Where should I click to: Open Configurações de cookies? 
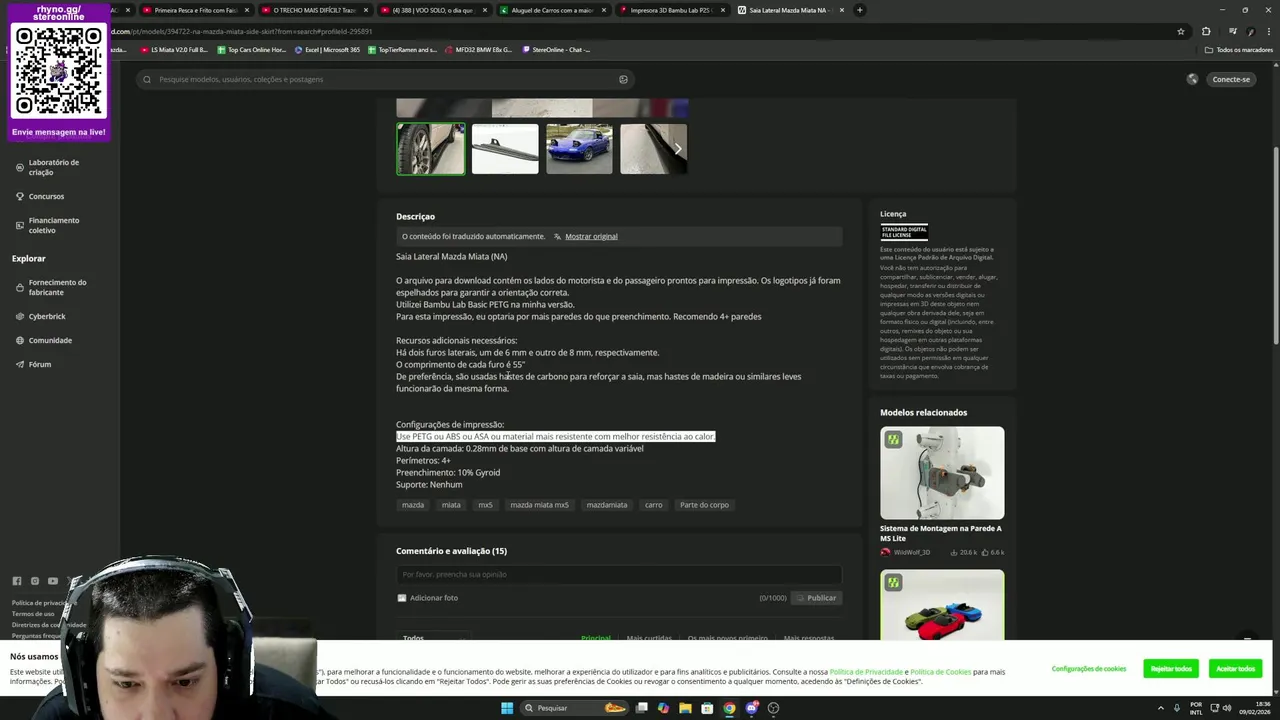coord(1089,668)
